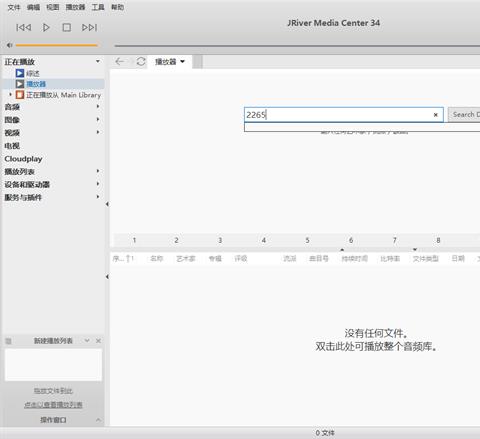Mute audio using the speaker icon

coord(9,45)
